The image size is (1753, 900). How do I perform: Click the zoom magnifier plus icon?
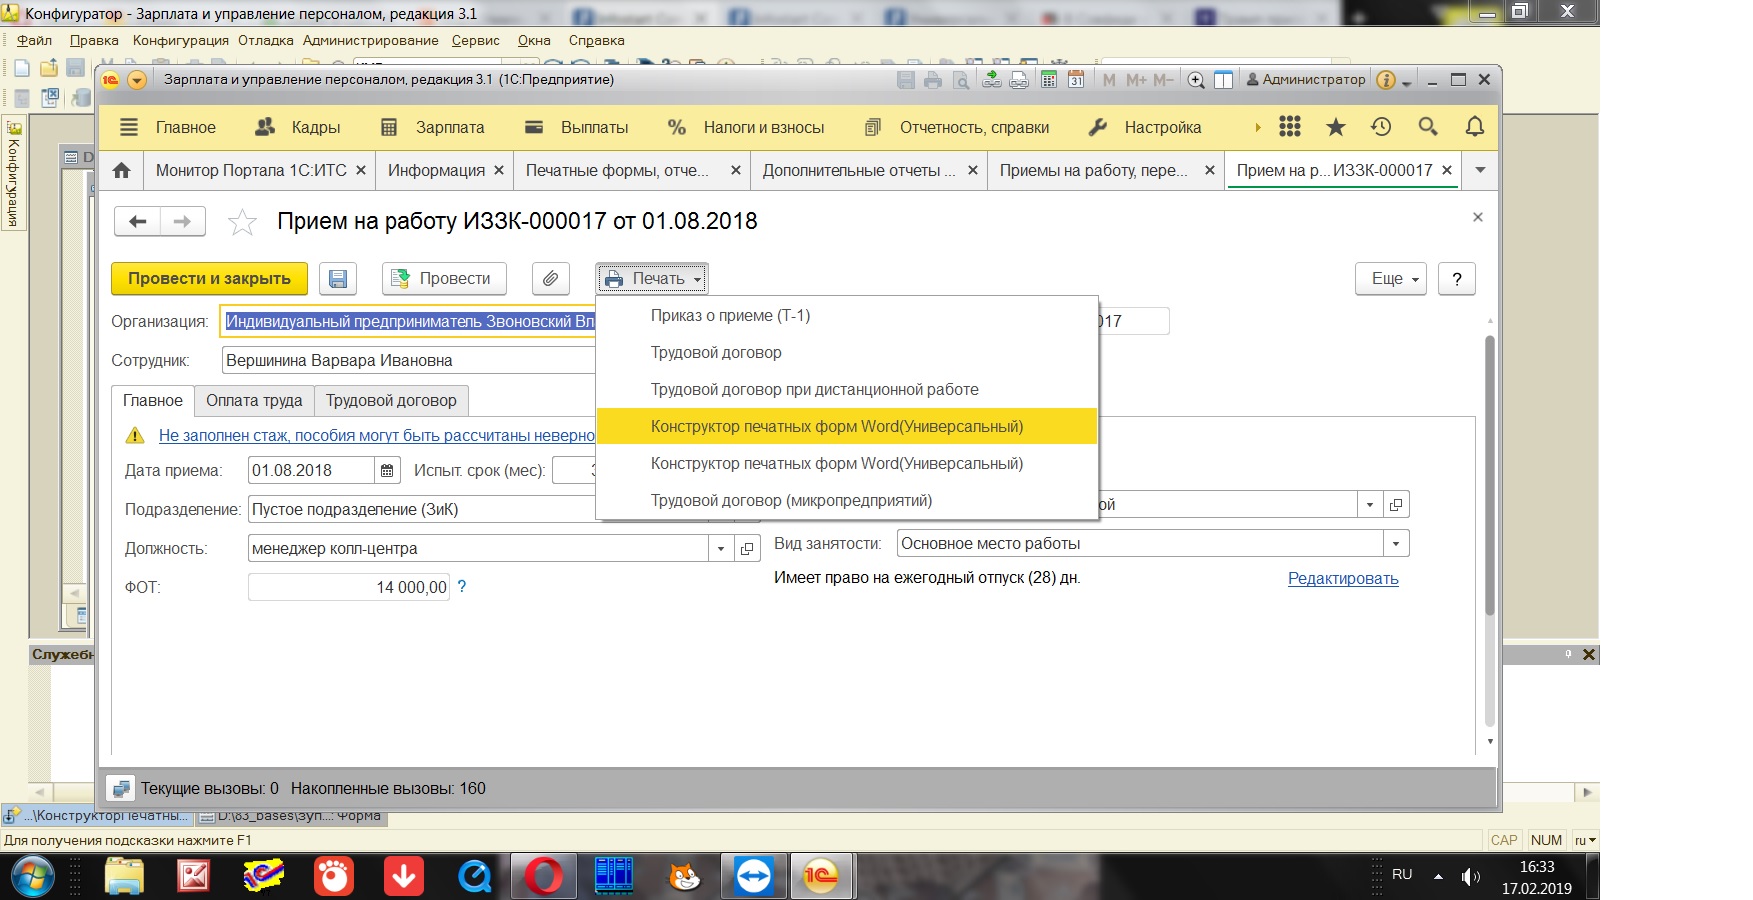(1196, 80)
